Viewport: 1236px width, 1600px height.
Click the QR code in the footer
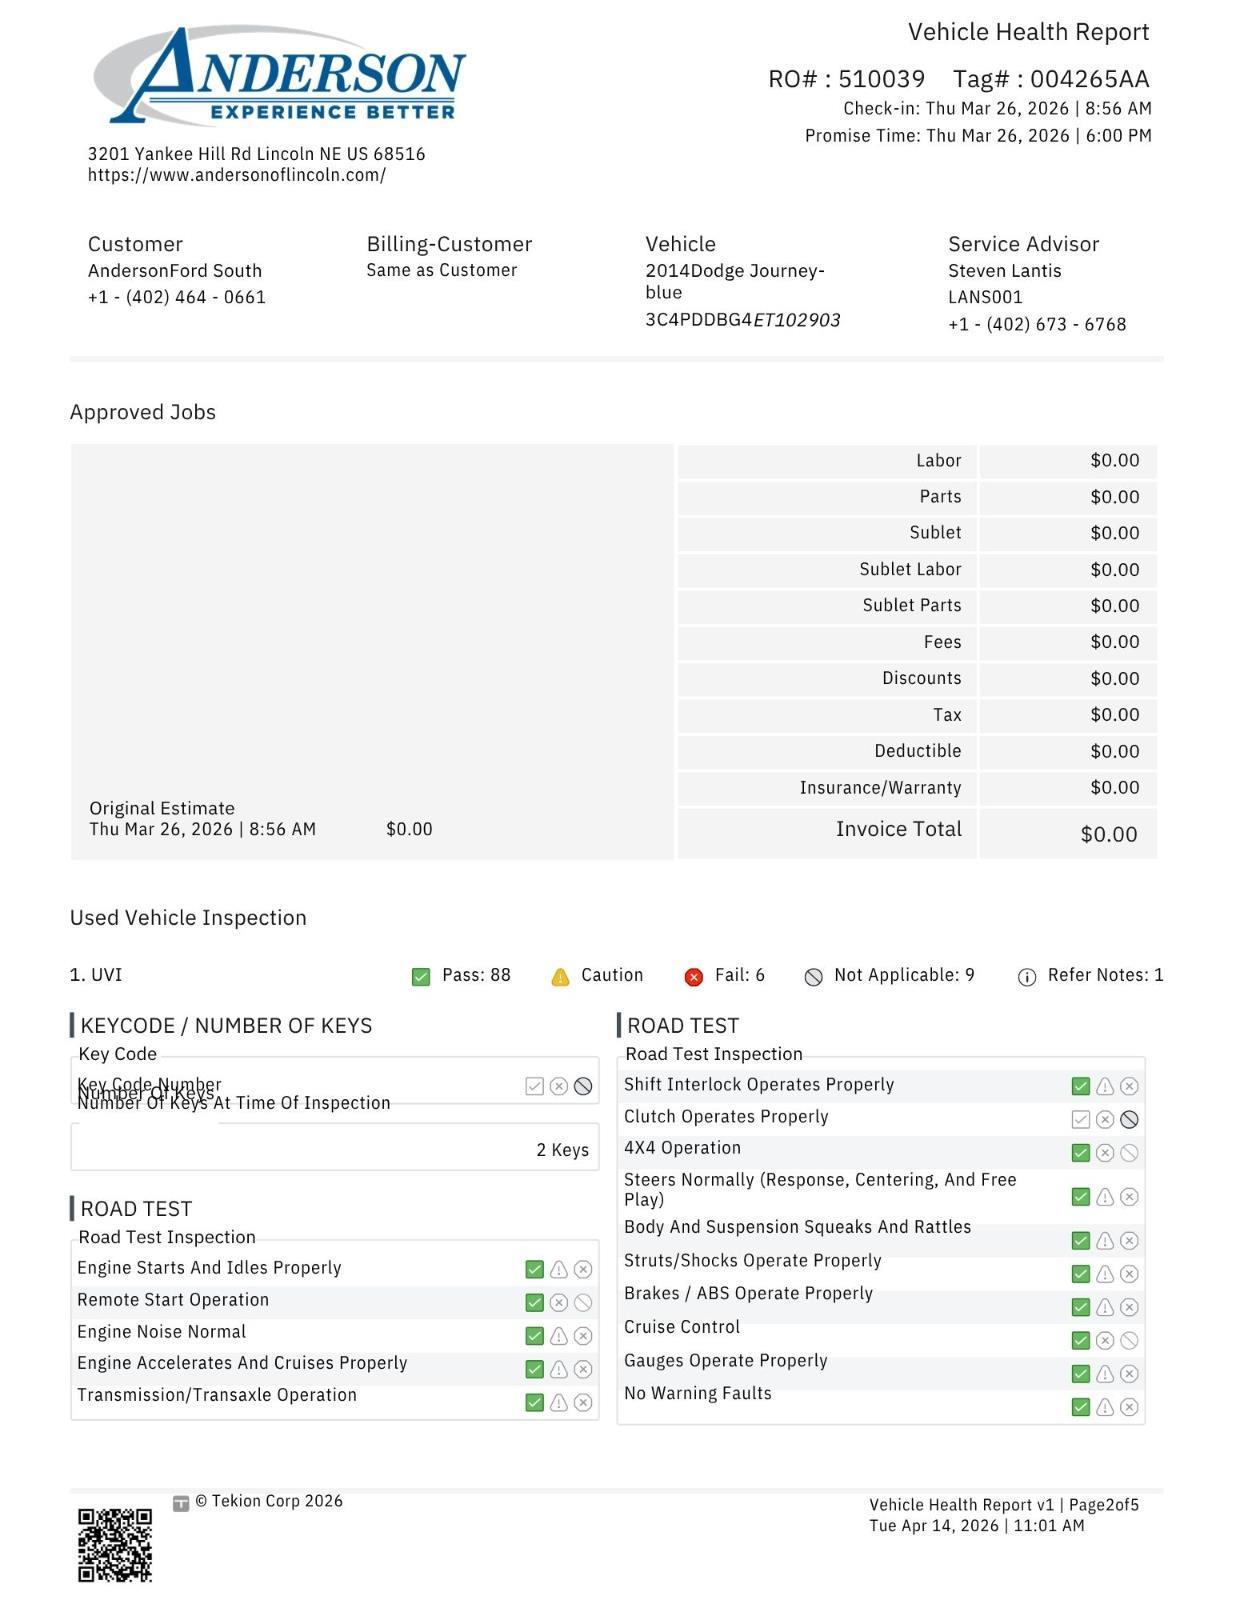click(x=115, y=1546)
